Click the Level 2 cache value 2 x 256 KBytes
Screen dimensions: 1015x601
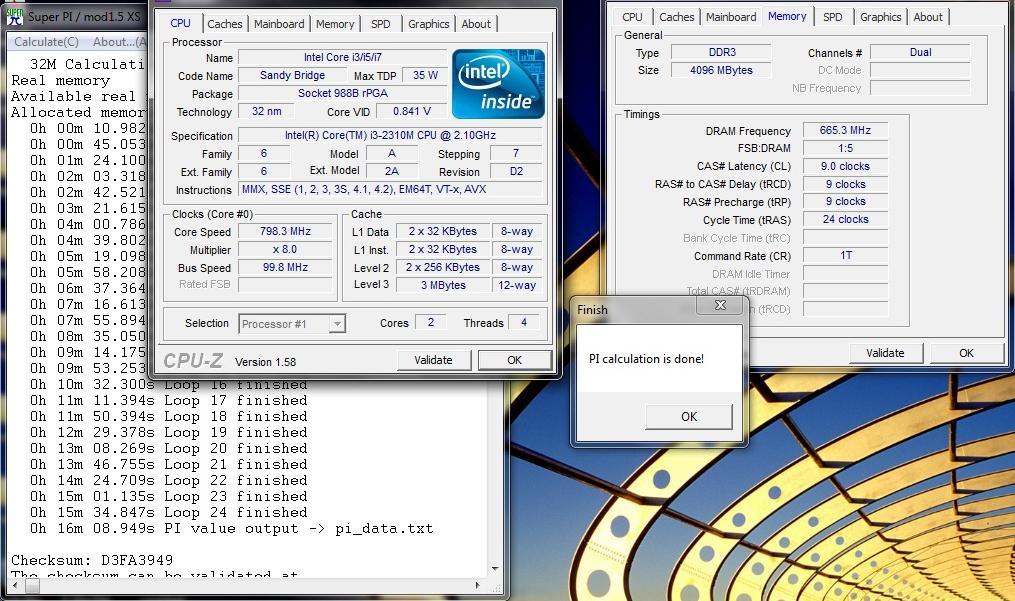[443, 267]
